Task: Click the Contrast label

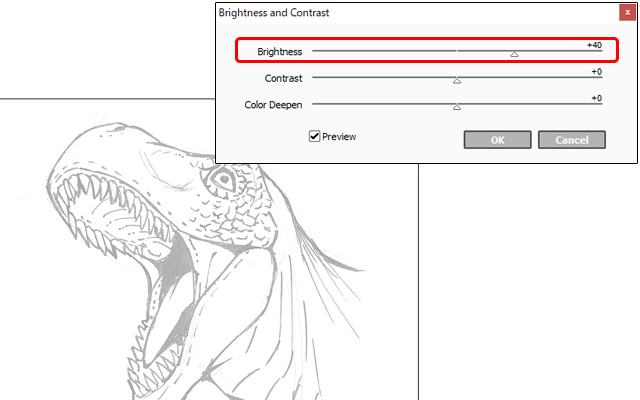Action: point(284,78)
